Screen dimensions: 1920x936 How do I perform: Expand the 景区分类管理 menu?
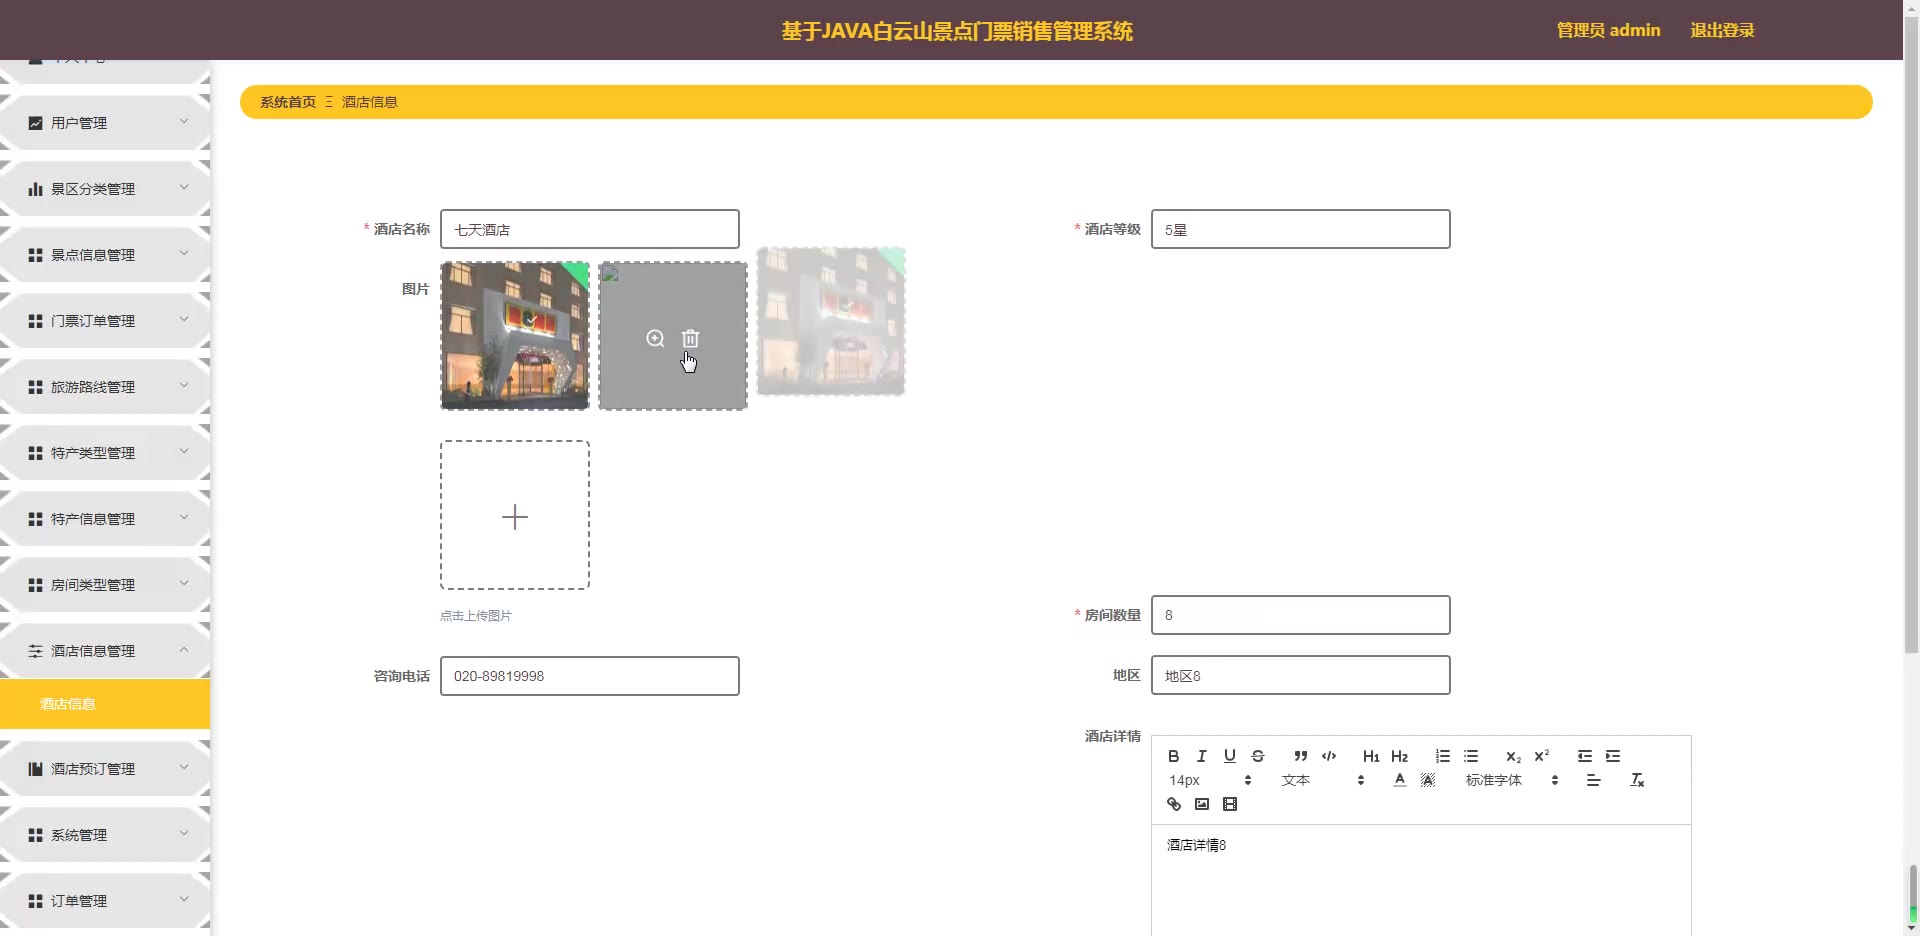(105, 189)
